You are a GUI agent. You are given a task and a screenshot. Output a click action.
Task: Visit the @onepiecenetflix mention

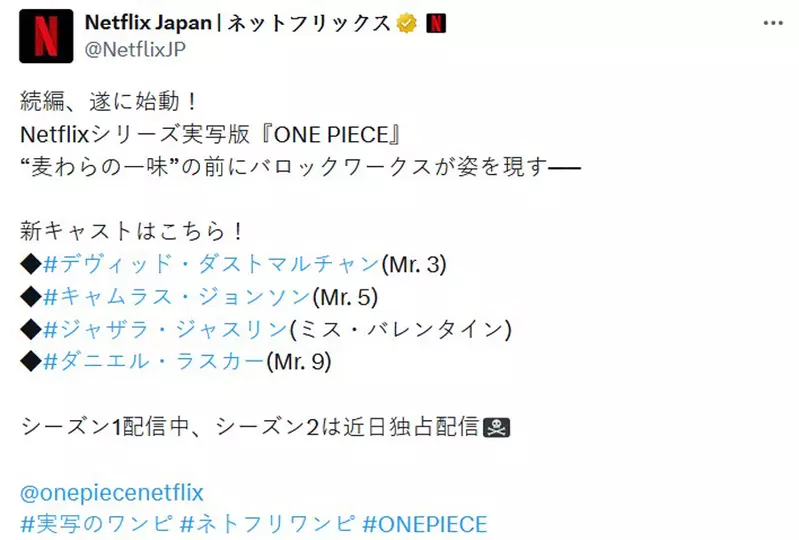click(x=112, y=492)
